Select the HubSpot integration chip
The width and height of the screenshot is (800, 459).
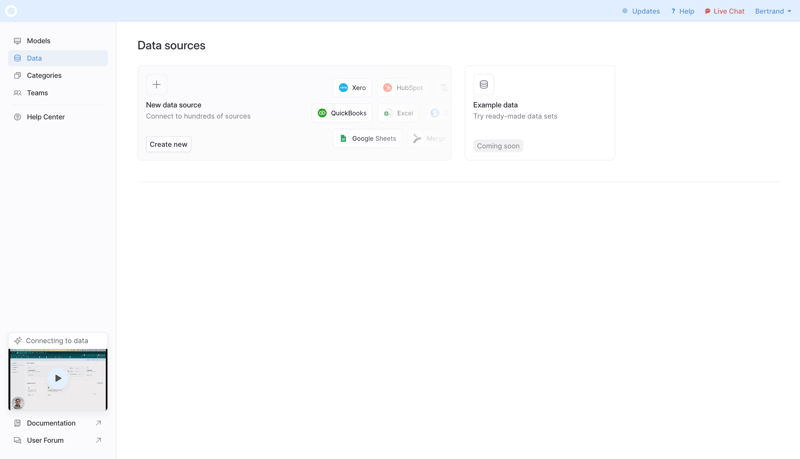point(403,88)
